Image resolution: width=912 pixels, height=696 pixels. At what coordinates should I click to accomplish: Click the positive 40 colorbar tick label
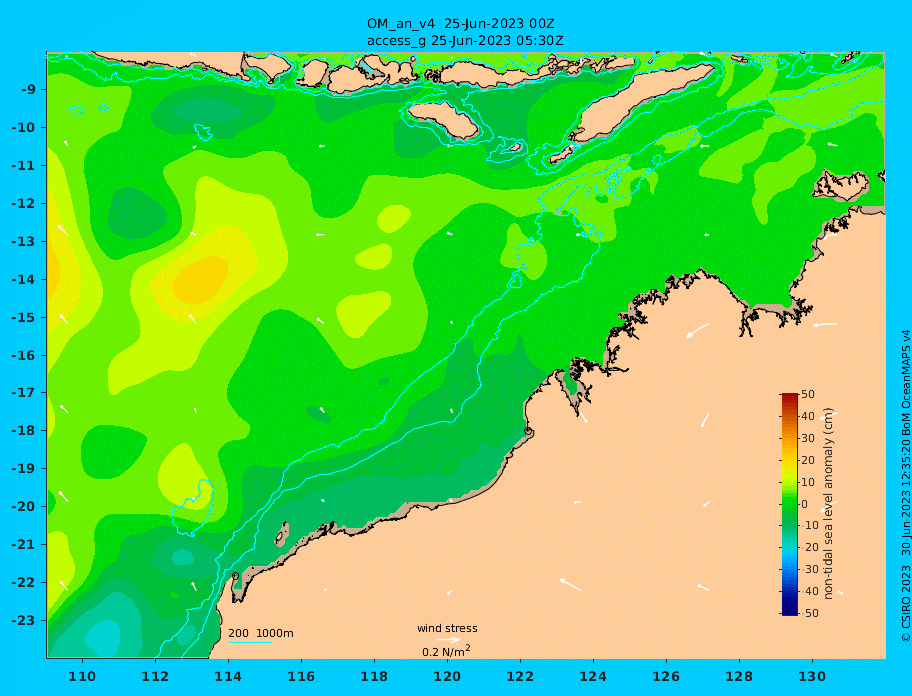(808, 416)
